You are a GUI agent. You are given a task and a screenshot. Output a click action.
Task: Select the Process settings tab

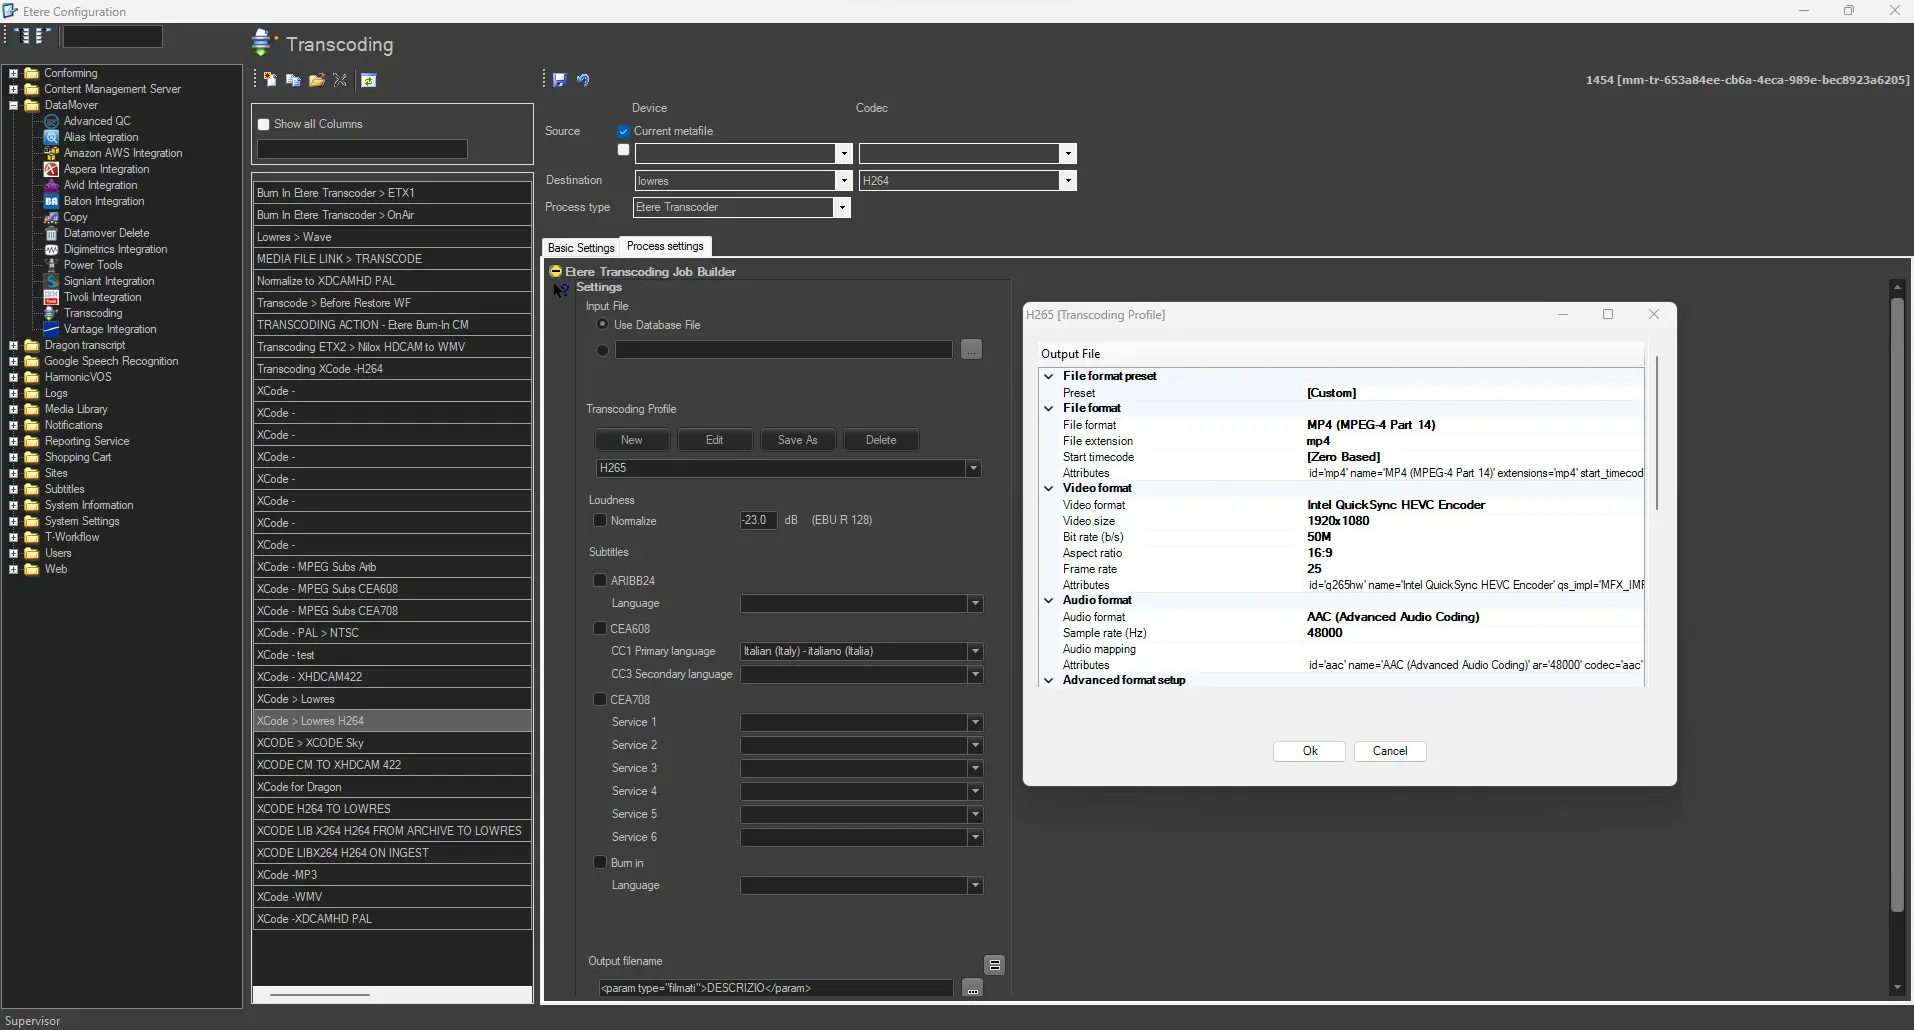point(665,246)
